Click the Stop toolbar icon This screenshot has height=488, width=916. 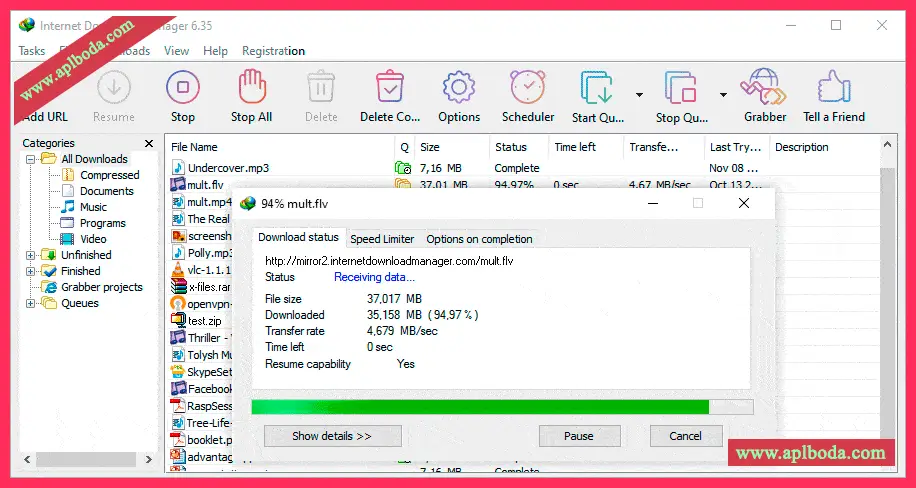(183, 89)
